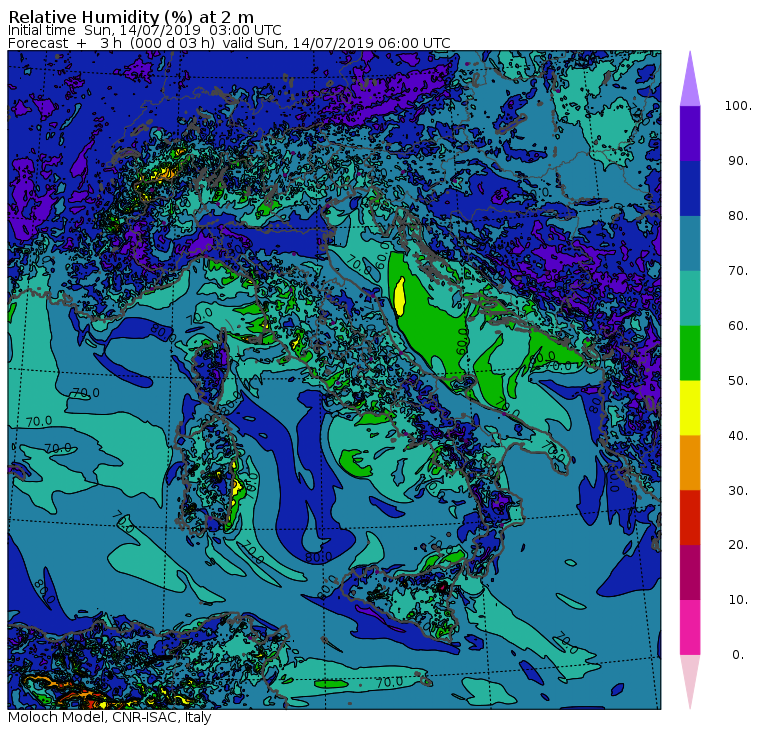
Task: Click the '60.' colorbar label
Action: [738, 325]
